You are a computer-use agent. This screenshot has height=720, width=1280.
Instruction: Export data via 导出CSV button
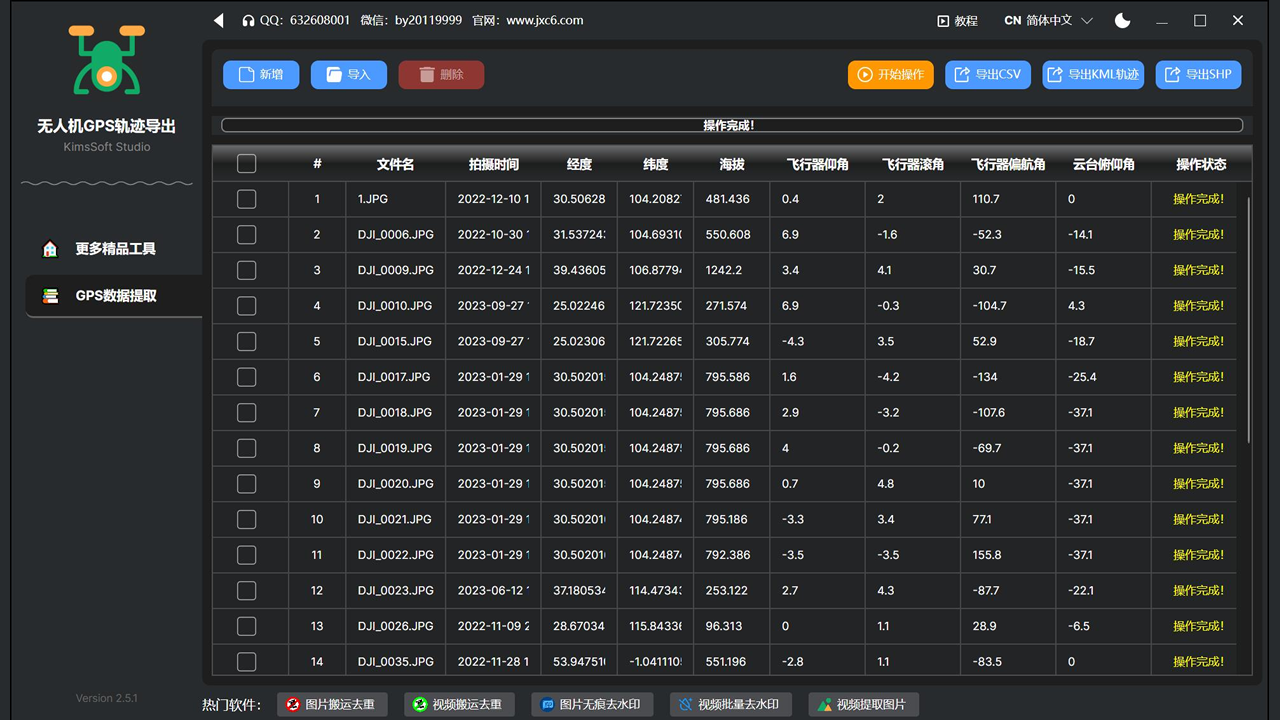point(988,75)
